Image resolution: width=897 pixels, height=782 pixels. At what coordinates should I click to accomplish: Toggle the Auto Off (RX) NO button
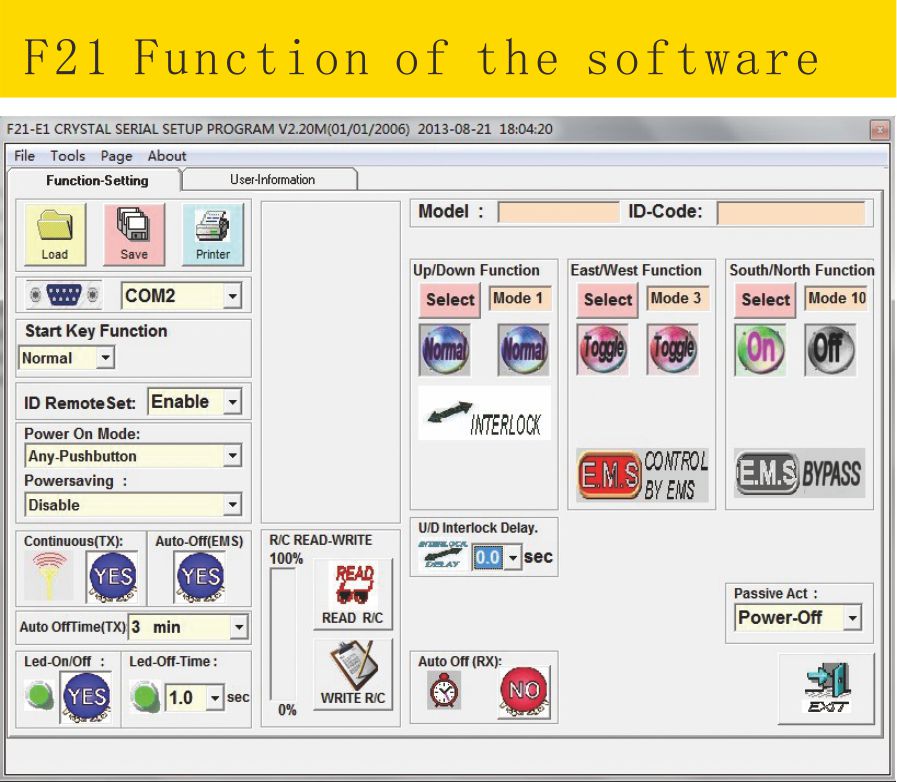point(523,692)
